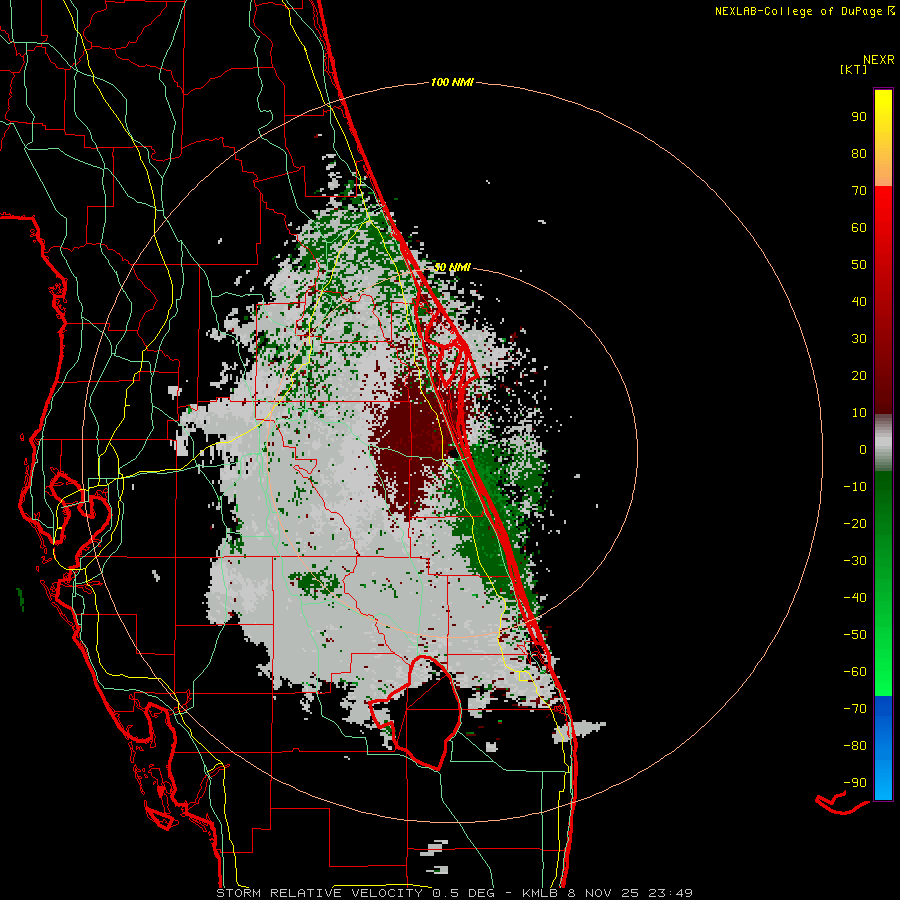Screen dimensions: 900x900
Task: Click the 70 value on velocity scale
Action: coord(859,191)
